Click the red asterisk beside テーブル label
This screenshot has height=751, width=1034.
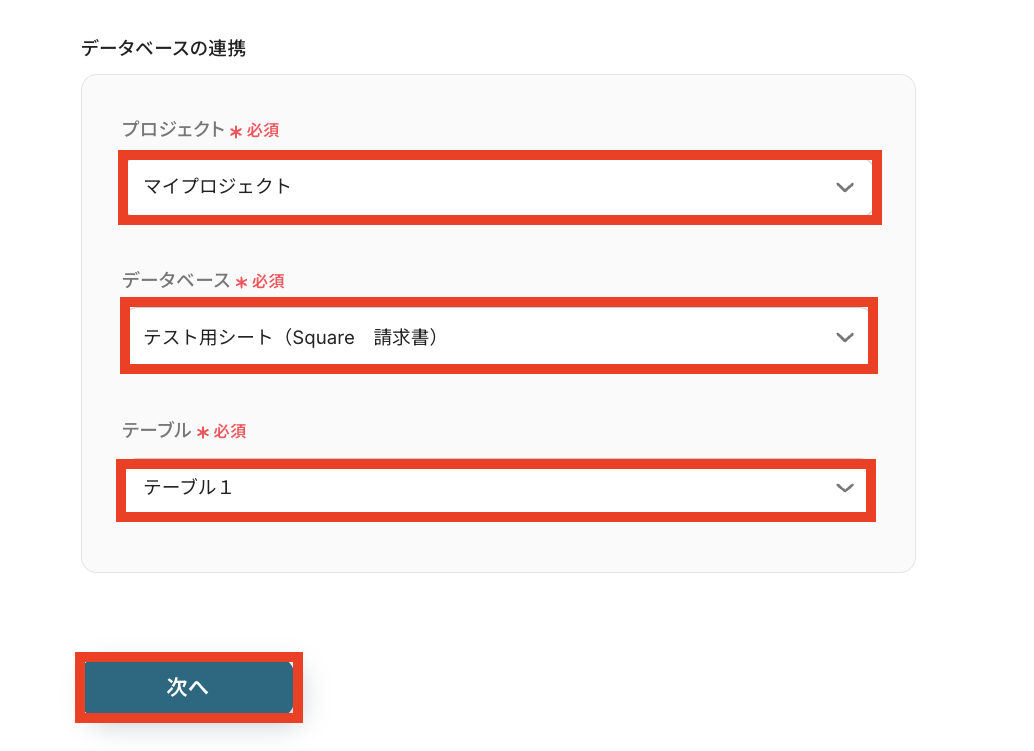(x=203, y=432)
